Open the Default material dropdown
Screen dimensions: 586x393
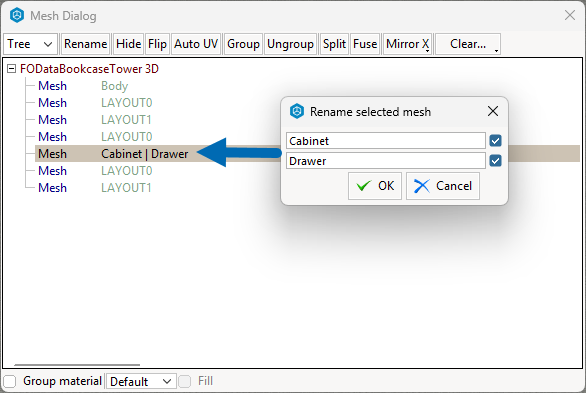141,381
